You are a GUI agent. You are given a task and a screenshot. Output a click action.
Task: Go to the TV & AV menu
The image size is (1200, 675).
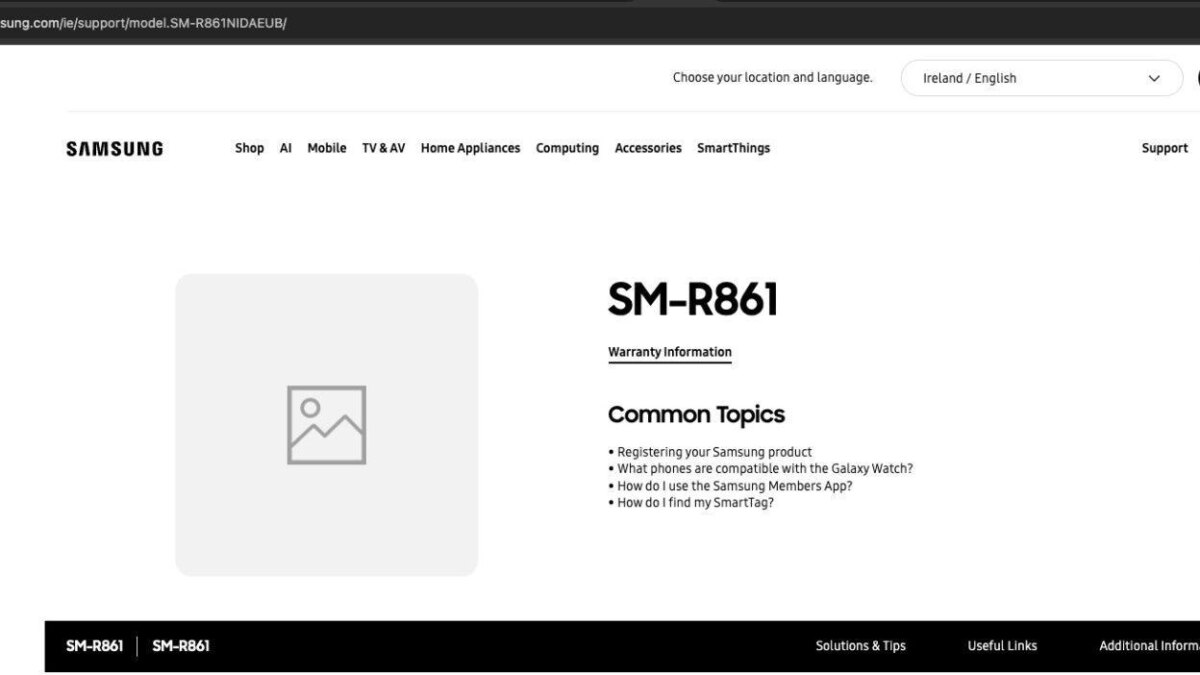click(383, 148)
